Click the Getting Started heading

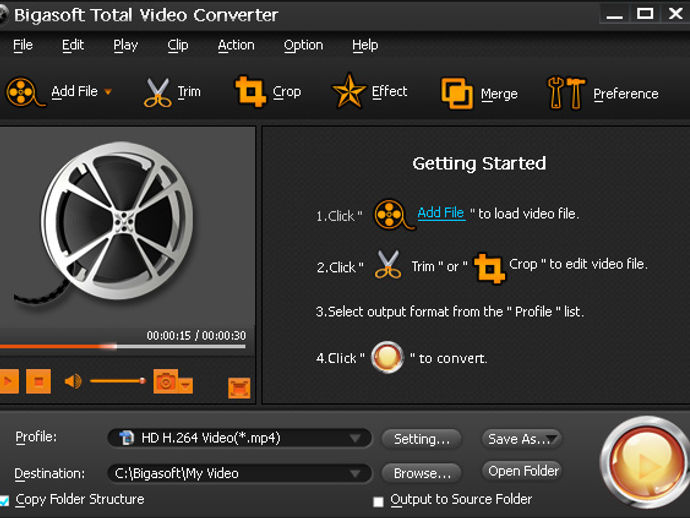coord(479,163)
